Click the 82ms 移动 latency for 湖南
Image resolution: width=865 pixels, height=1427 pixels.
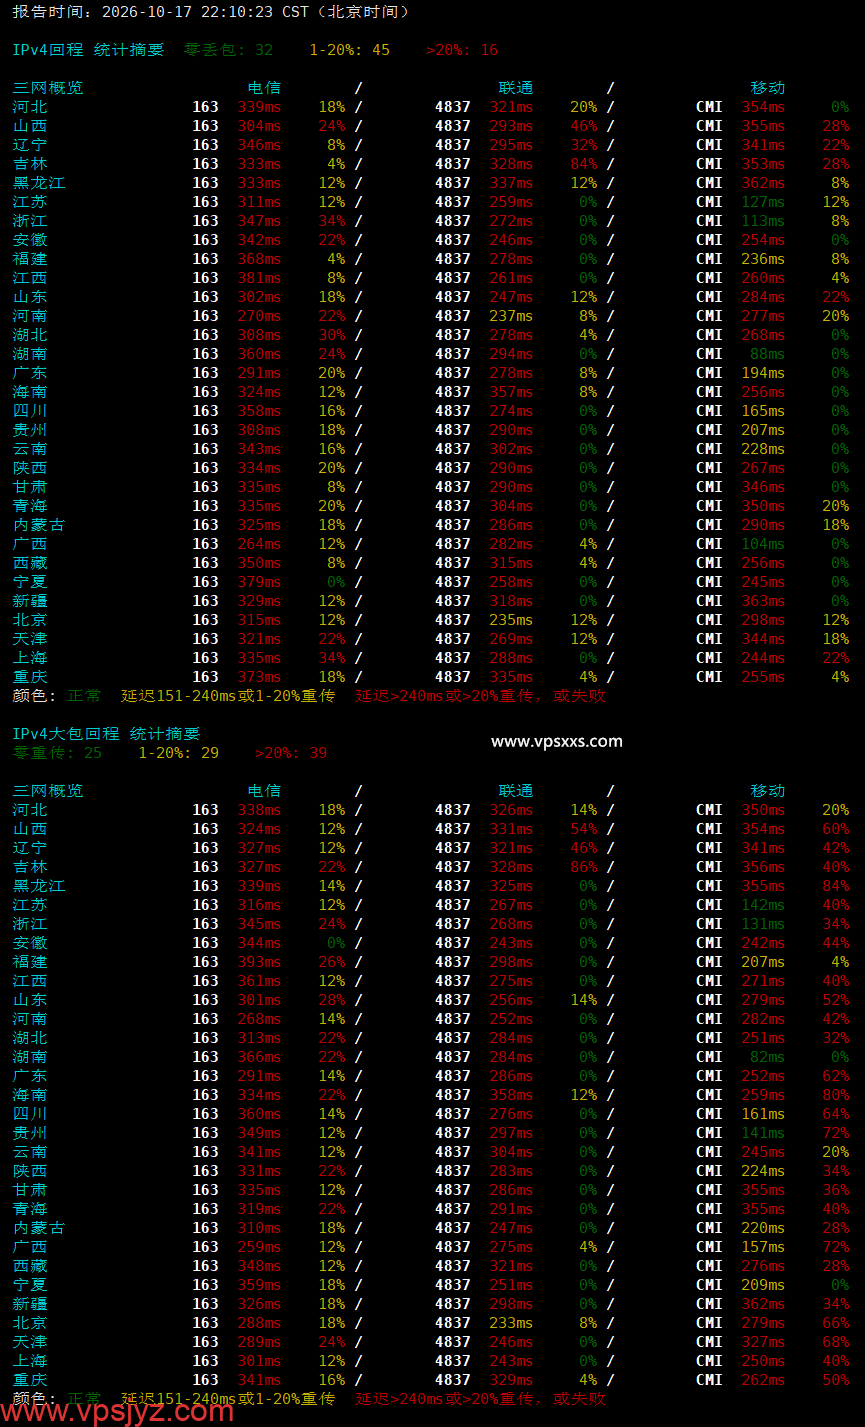tap(767, 1057)
